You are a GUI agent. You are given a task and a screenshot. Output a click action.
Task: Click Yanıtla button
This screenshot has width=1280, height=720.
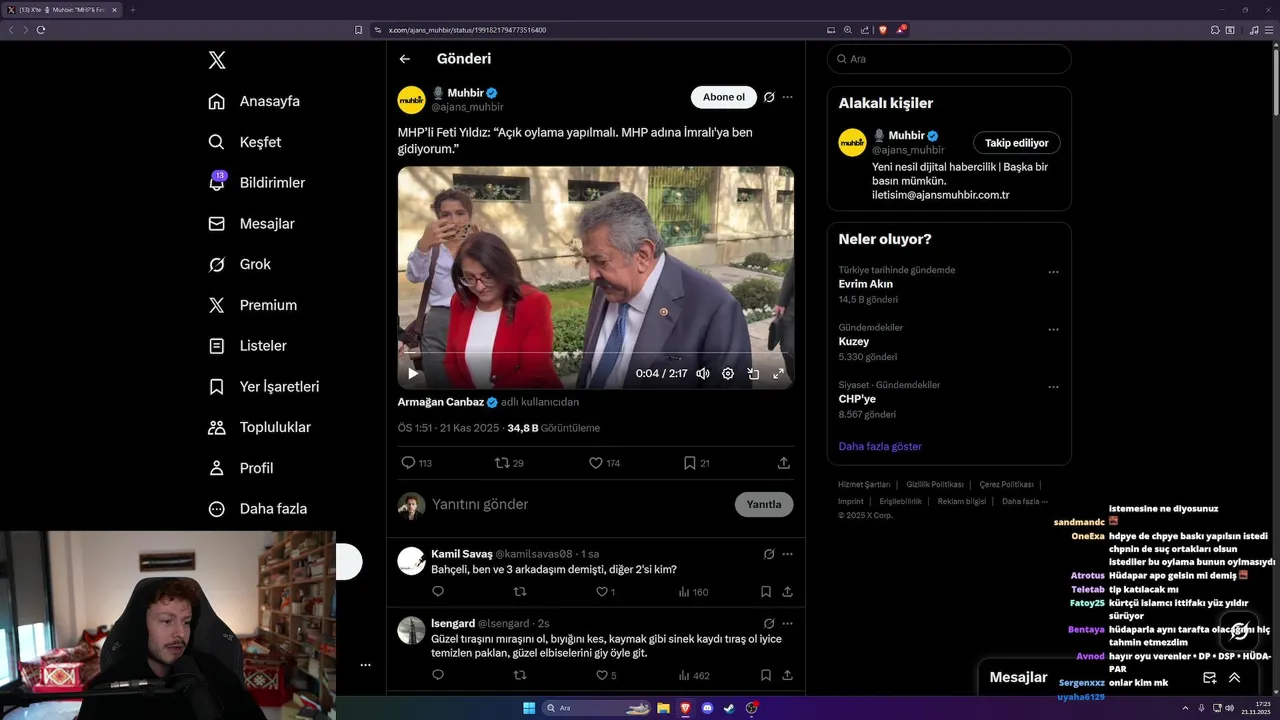[764, 505]
